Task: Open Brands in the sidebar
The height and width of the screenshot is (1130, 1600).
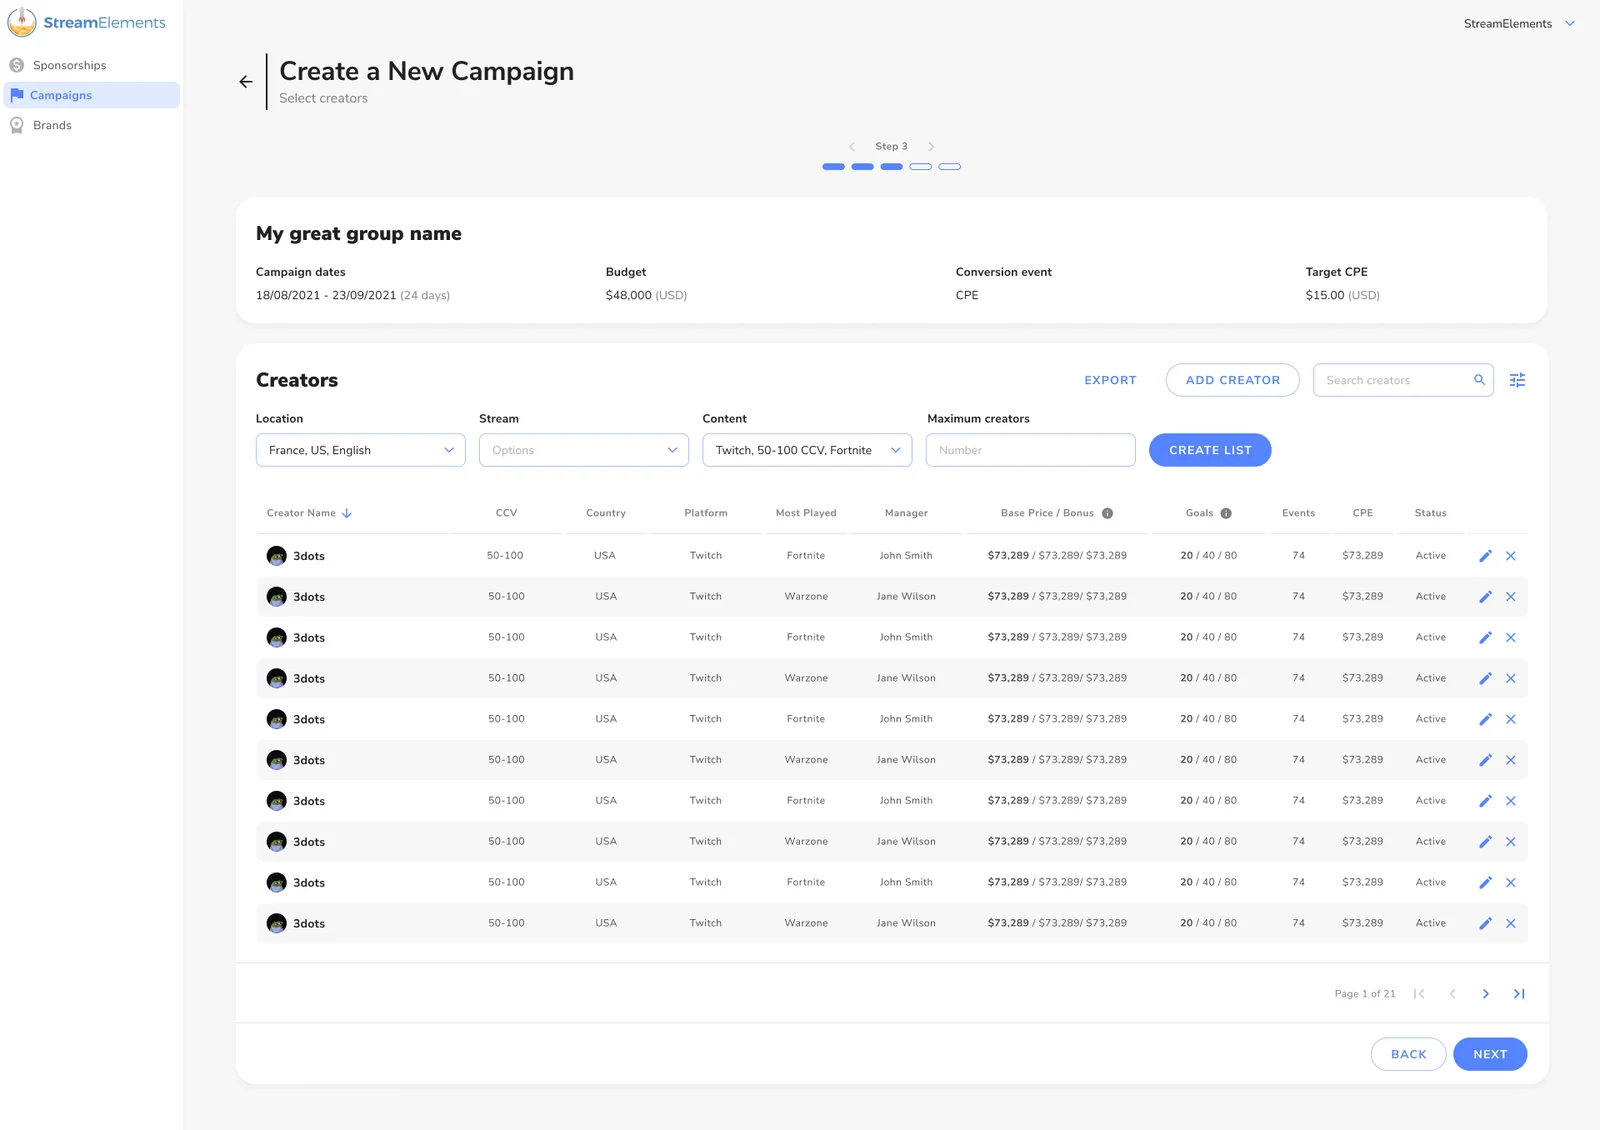Action: pyautogui.click(x=91, y=125)
